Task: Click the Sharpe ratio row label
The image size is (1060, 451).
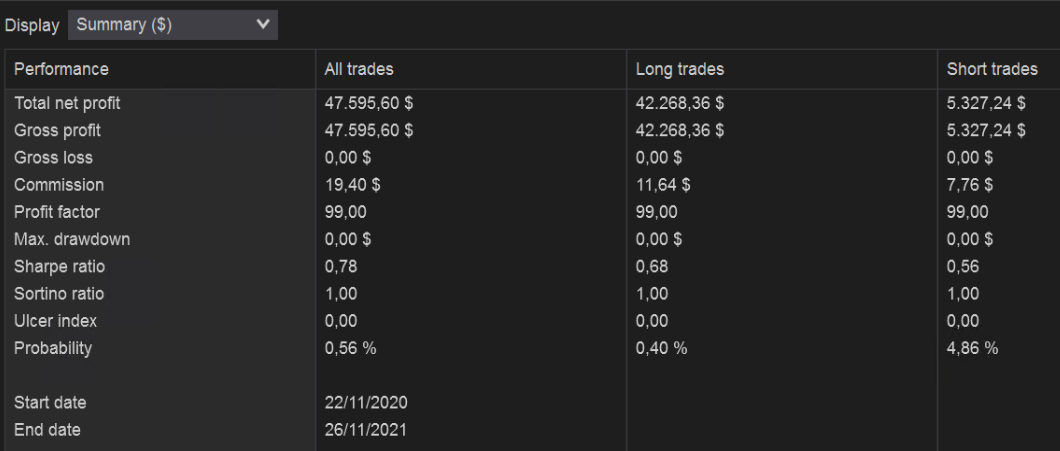Action: point(59,267)
